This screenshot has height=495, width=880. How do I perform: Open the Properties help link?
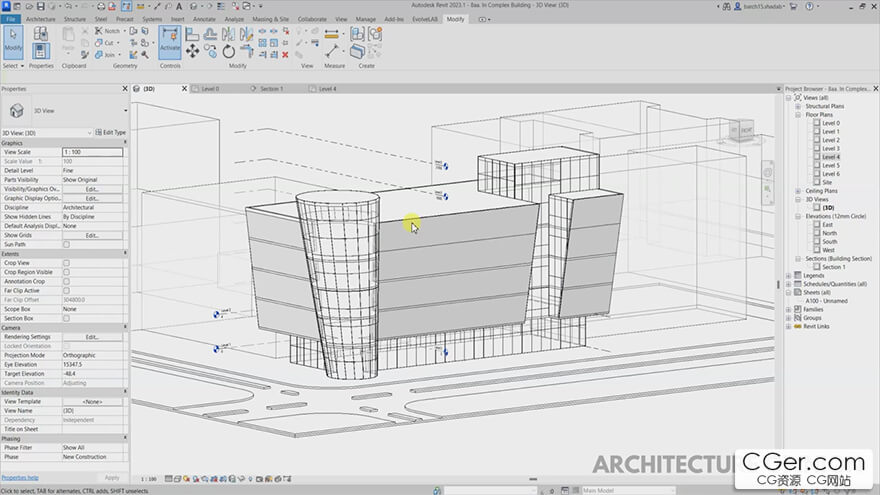[20, 478]
